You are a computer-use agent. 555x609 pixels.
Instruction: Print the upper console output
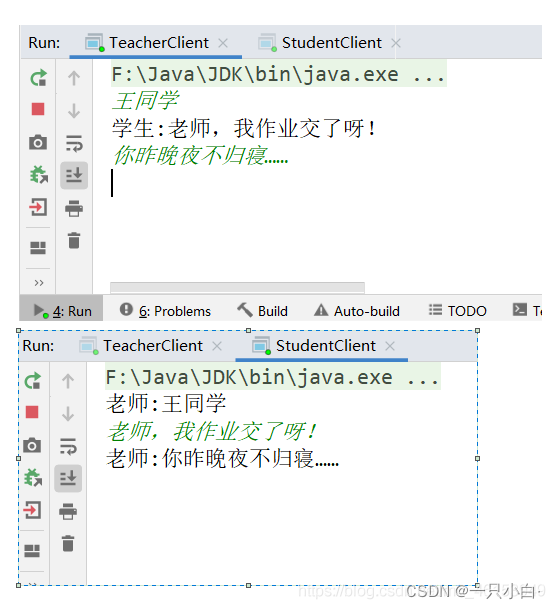click(74, 208)
